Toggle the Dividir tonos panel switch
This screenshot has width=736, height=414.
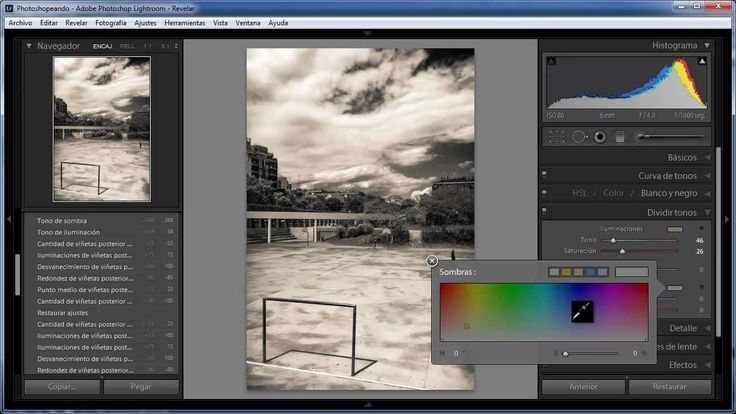click(x=544, y=211)
